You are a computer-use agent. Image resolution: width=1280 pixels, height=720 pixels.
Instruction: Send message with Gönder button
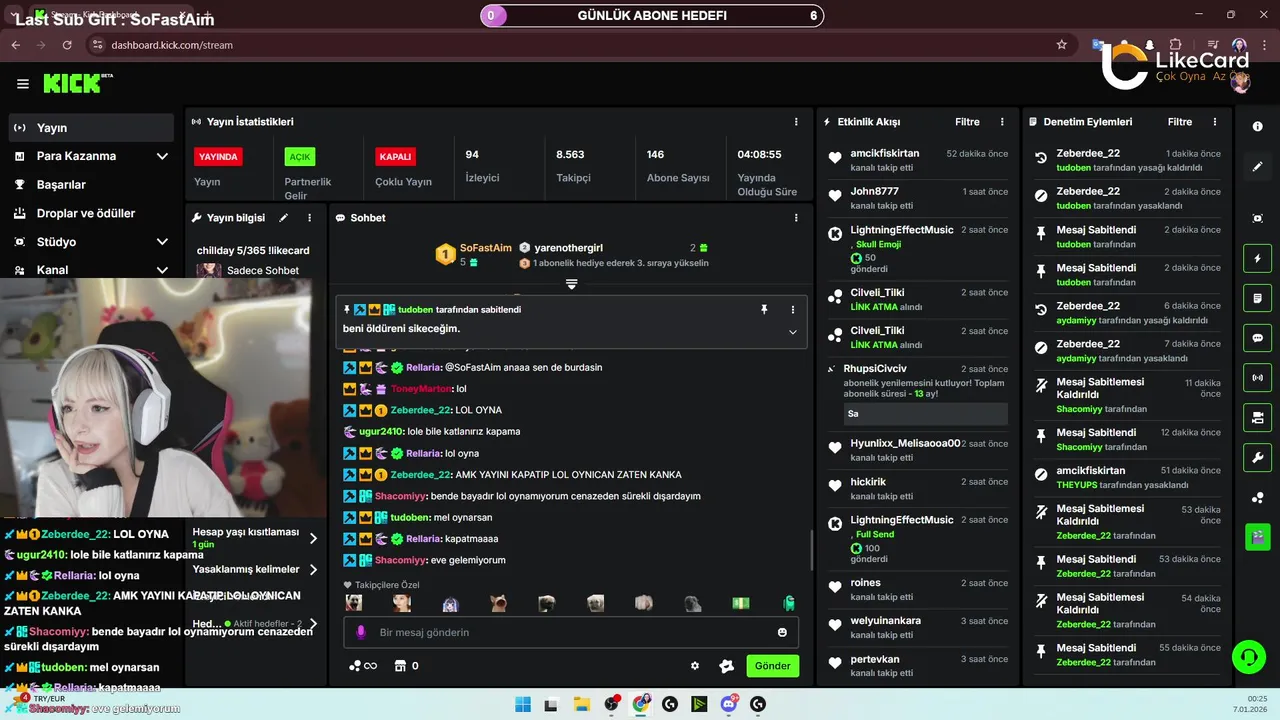click(x=772, y=666)
